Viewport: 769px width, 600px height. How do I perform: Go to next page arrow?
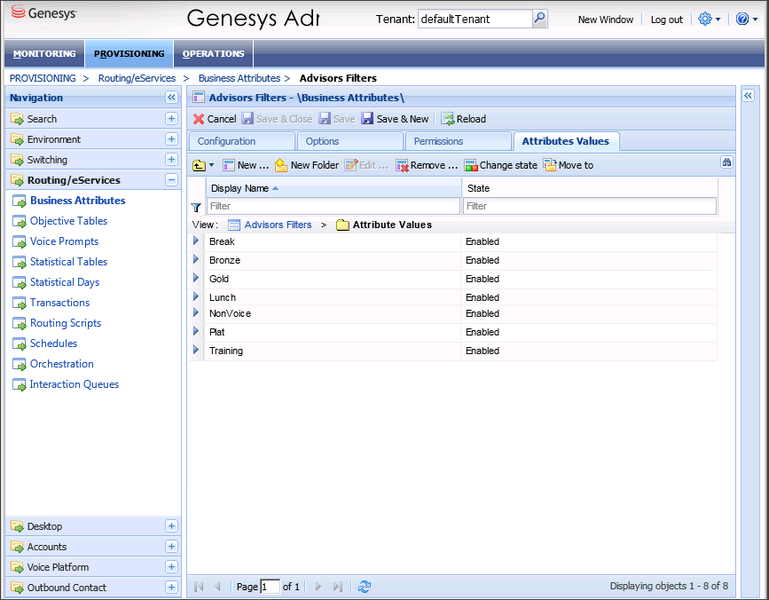(x=318, y=586)
